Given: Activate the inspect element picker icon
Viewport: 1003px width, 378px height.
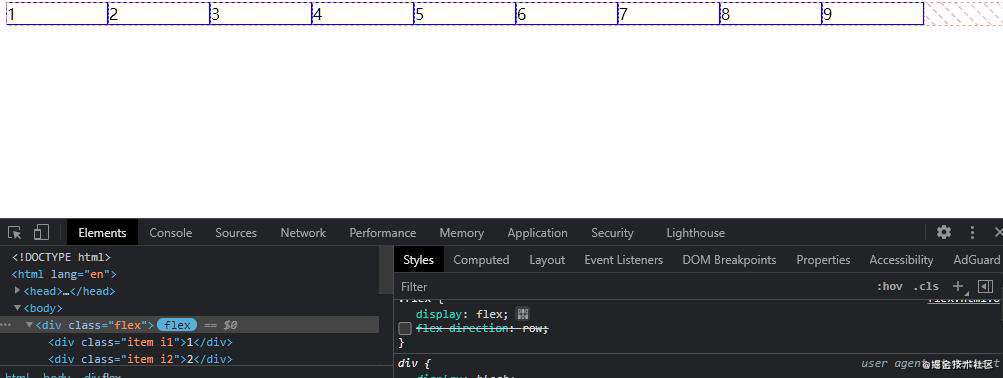Looking at the screenshot, I should [15, 232].
